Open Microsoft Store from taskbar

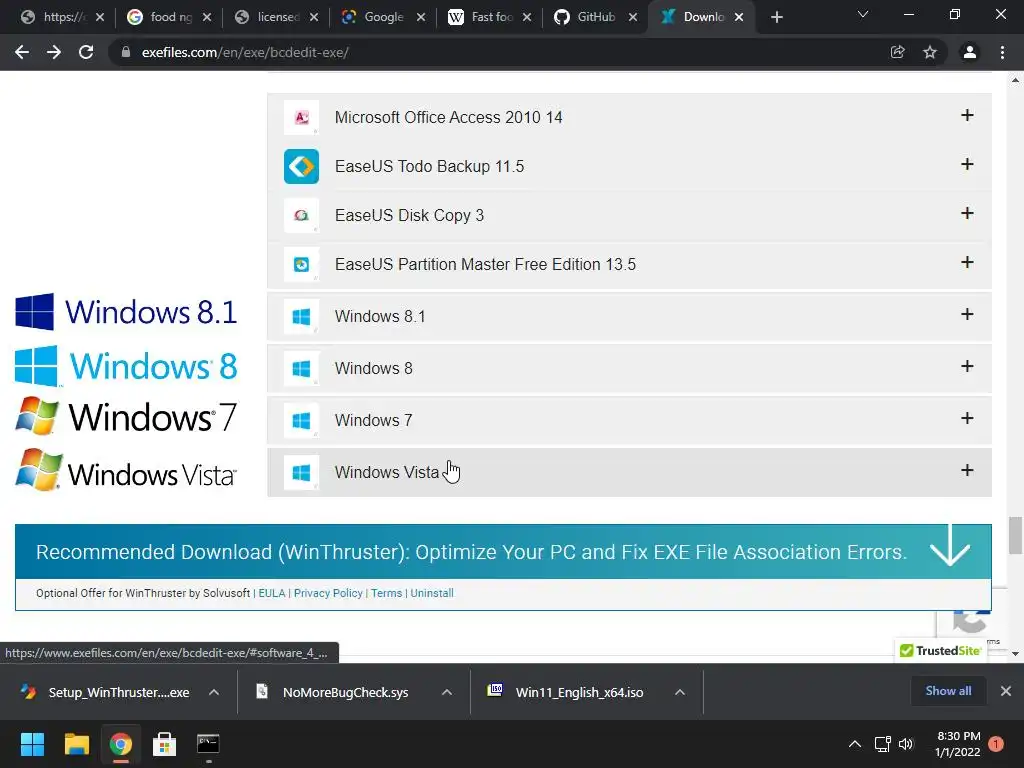(x=165, y=744)
